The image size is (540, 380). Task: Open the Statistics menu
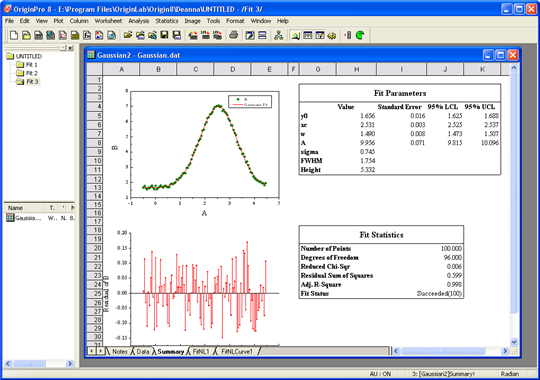click(x=167, y=21)
